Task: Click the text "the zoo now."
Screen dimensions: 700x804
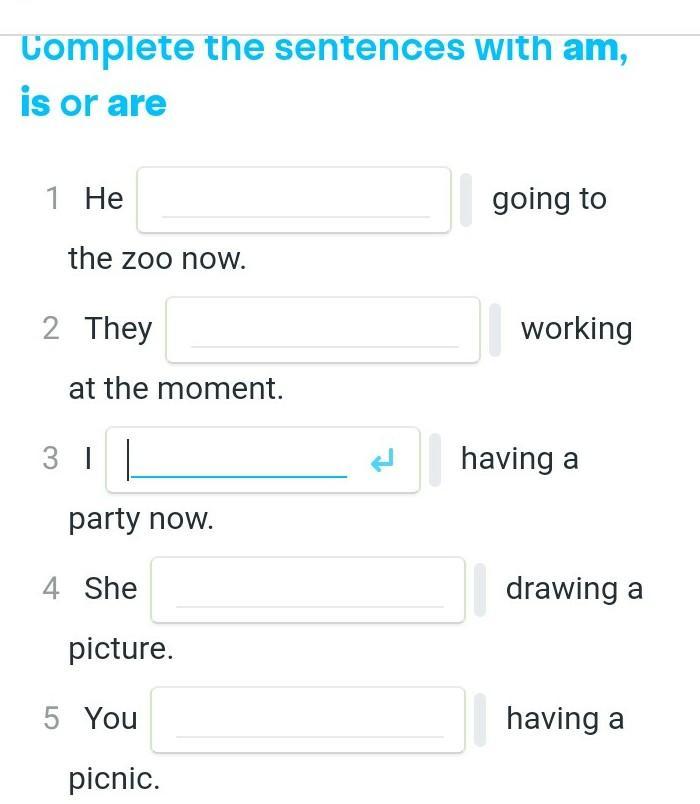Action: coord(157,259)
